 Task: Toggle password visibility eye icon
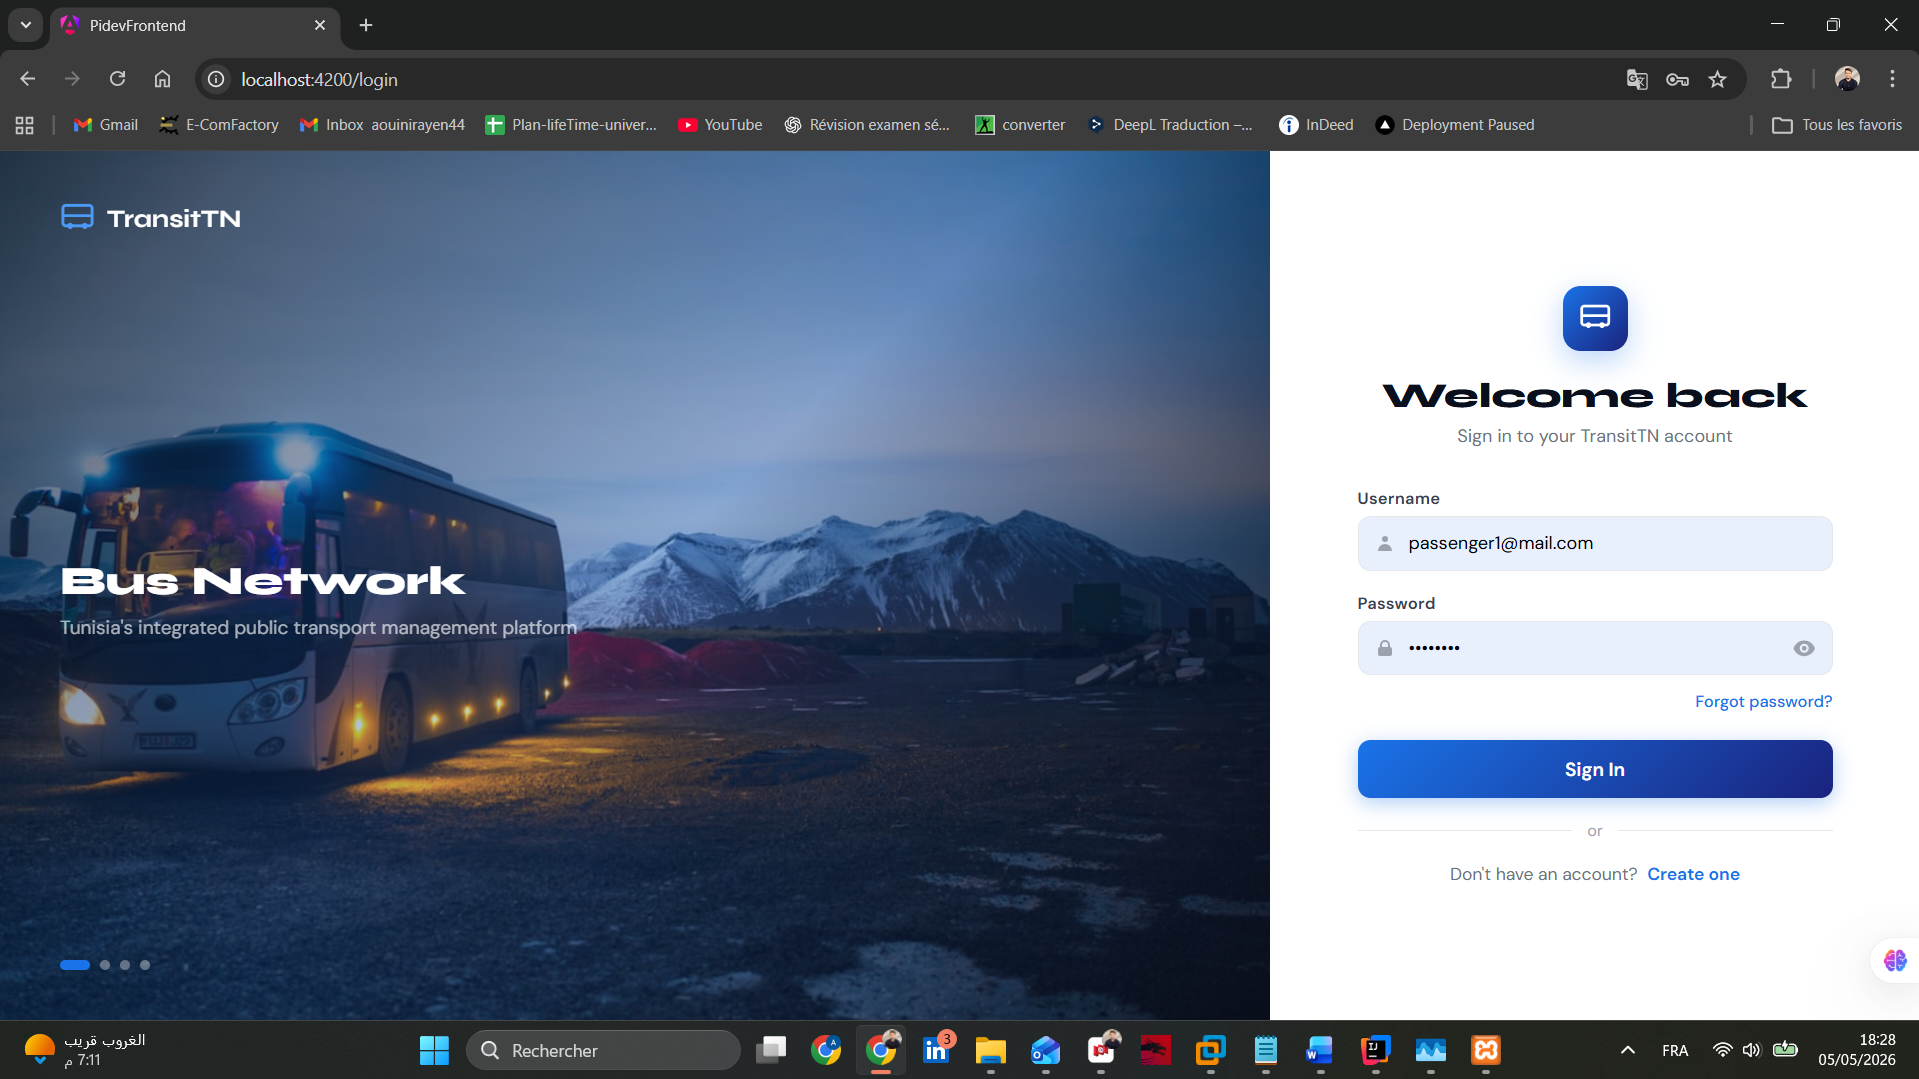point(1803,648)
